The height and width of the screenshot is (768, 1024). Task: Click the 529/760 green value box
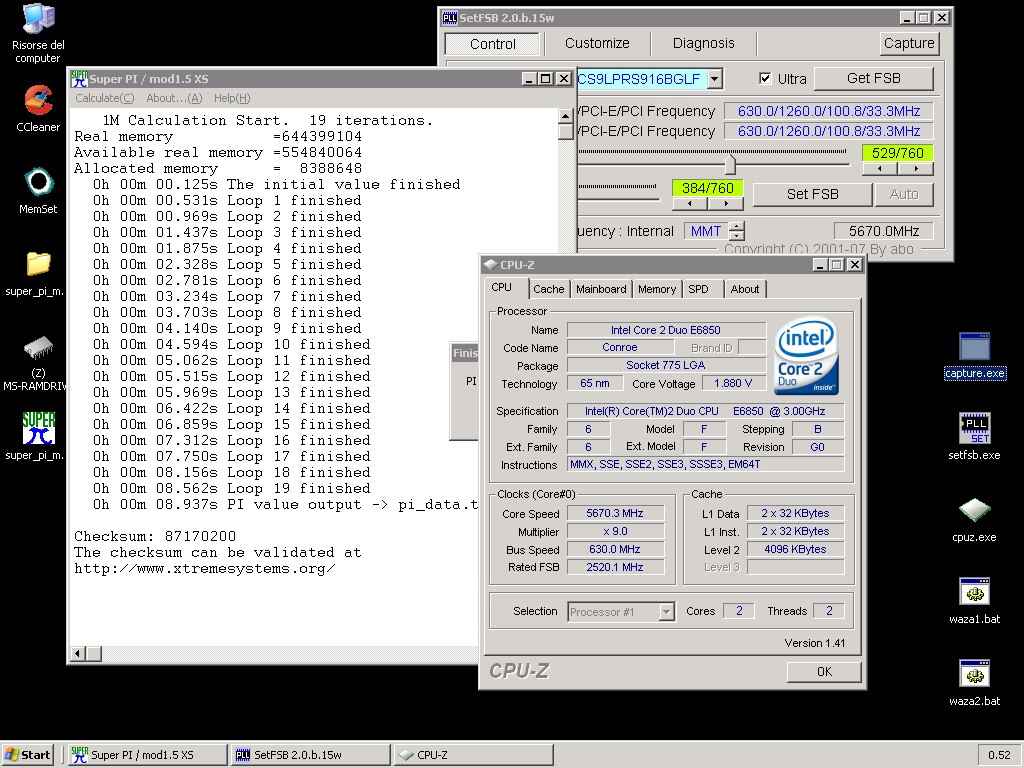(897, 153)
